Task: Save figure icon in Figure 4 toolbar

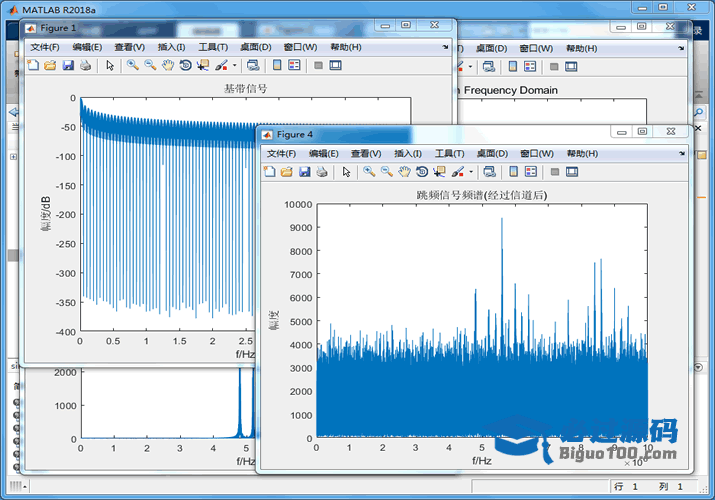Action: tap(305, 172)
